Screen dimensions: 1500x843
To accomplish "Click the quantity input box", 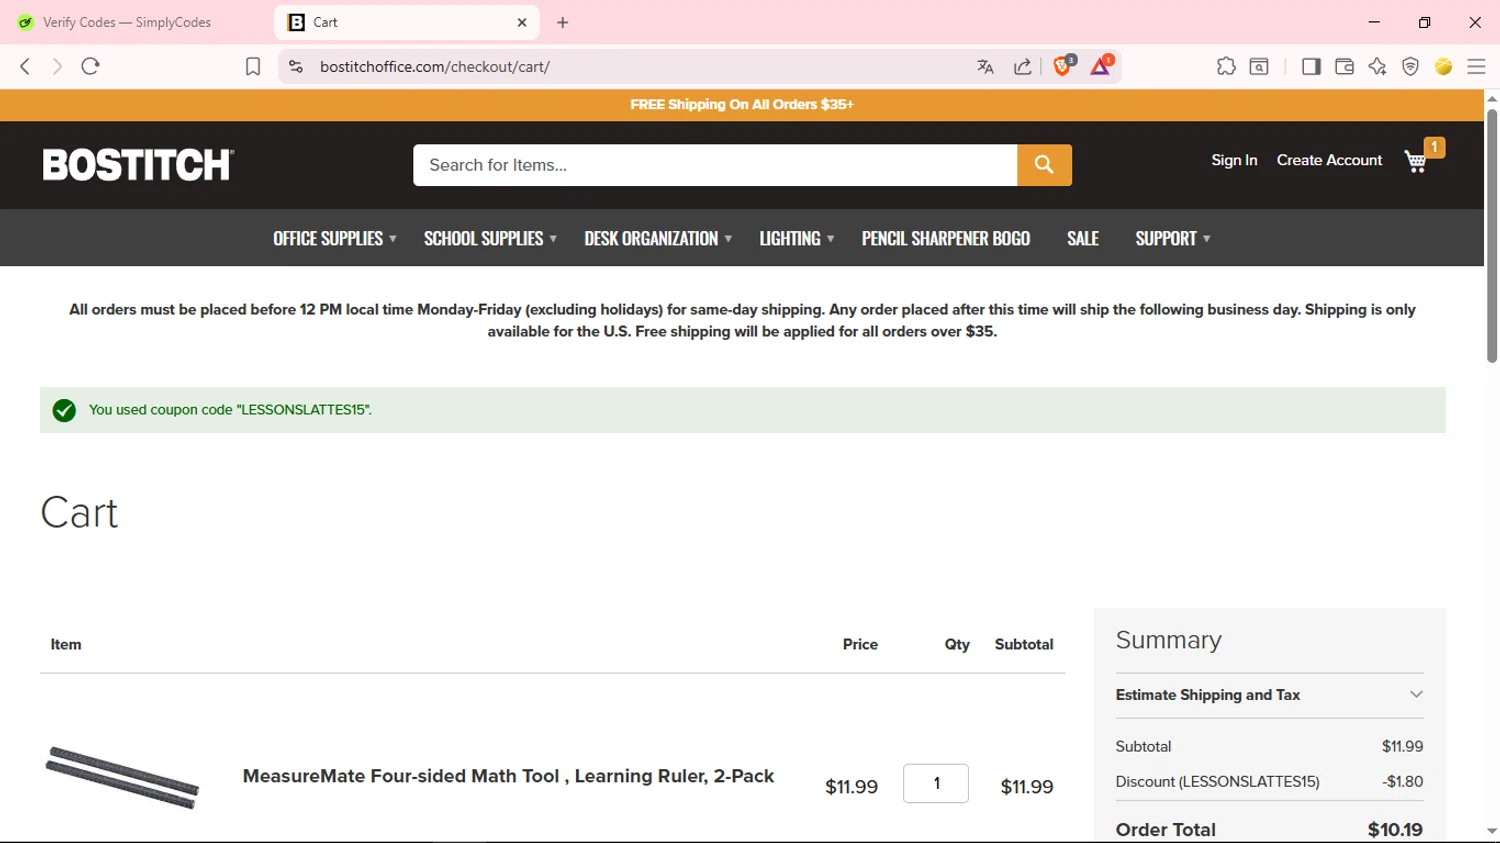I will click(936, 784).
